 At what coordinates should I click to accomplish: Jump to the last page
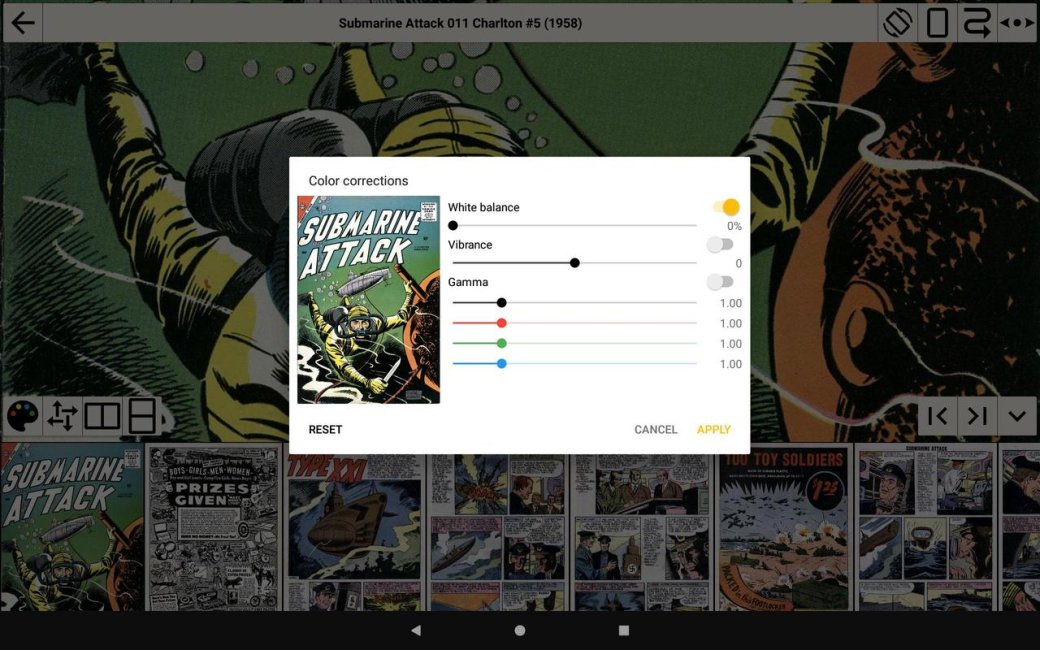point(977,416)
